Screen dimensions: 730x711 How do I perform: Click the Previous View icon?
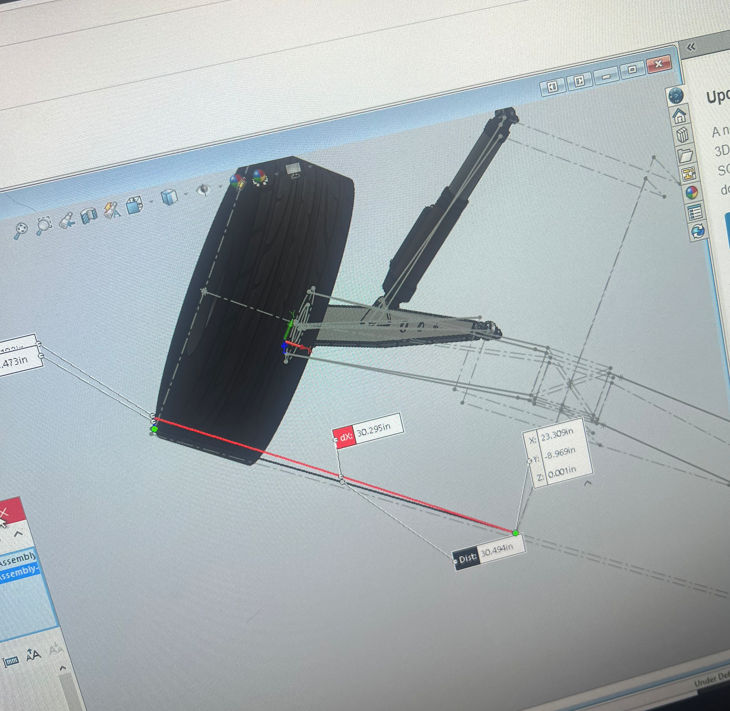tap(67, 220)
